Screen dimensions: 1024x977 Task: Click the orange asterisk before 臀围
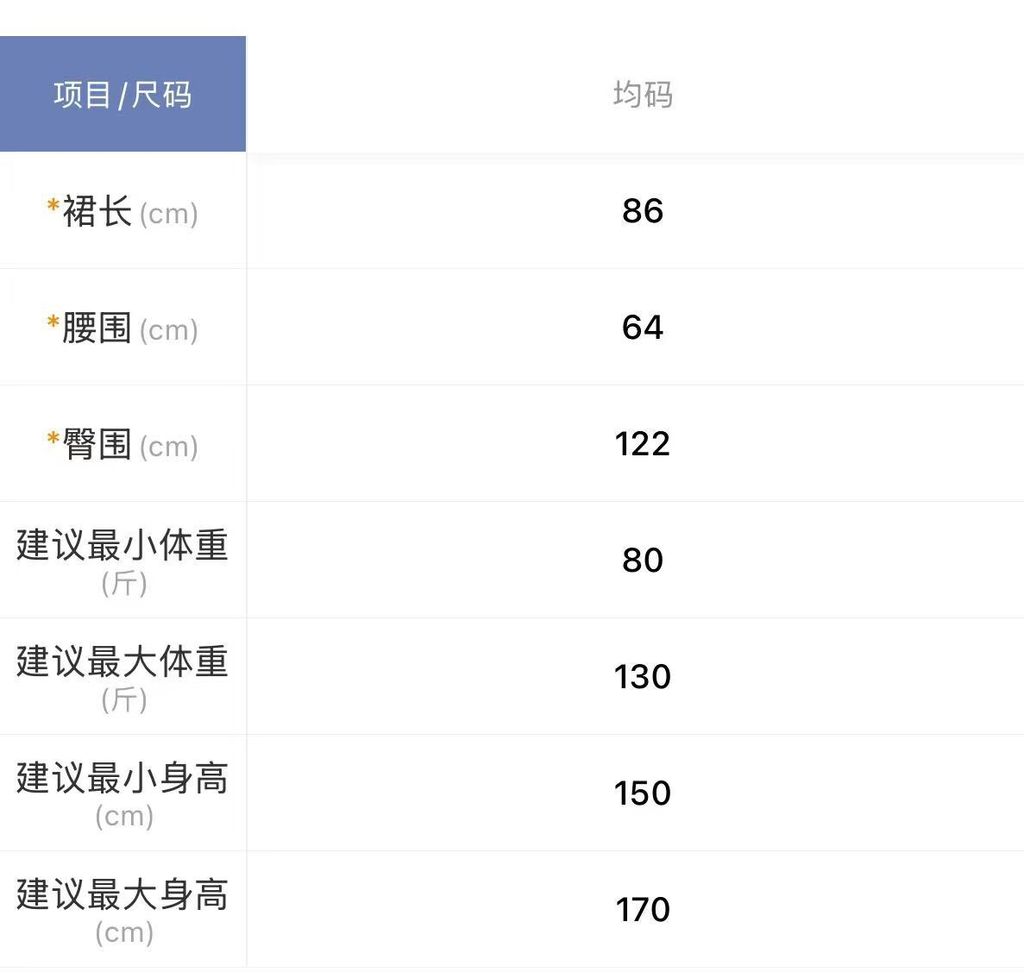53,438
